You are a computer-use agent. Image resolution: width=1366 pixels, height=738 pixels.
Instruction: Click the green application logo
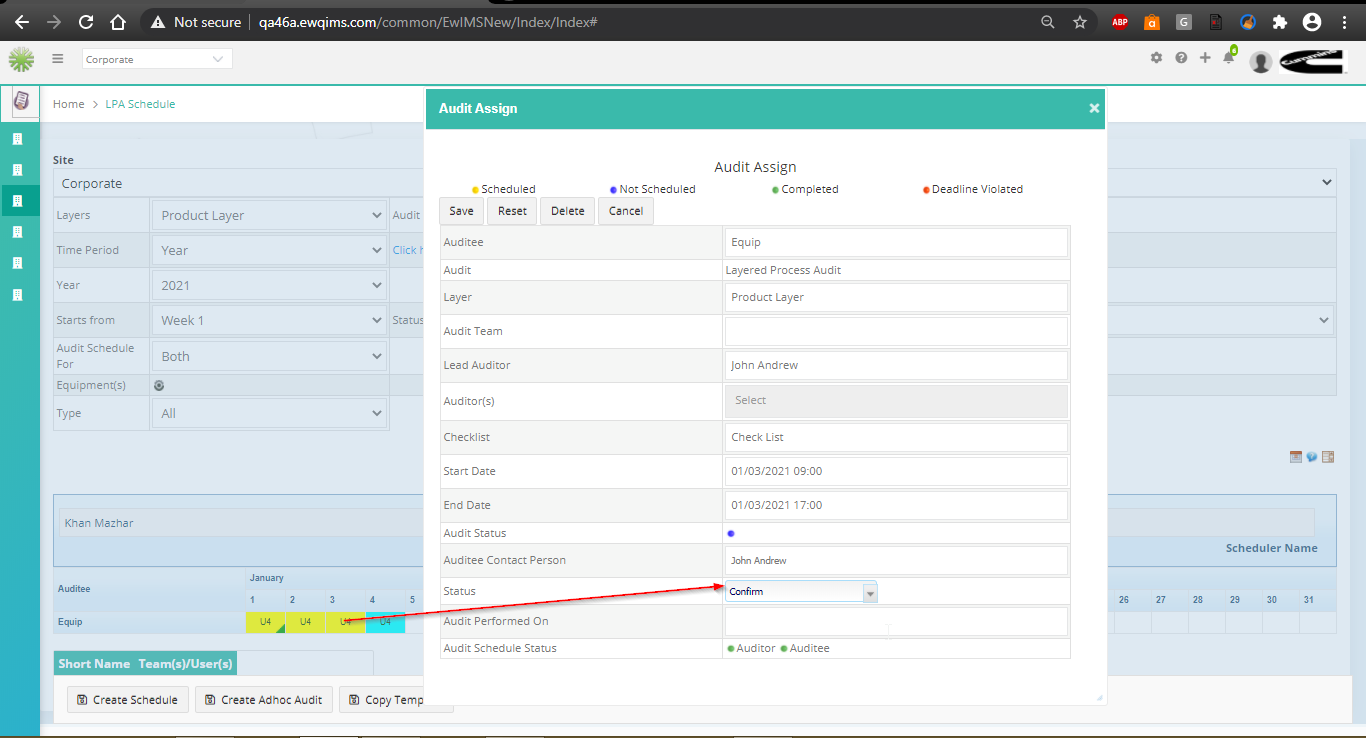pyautogui.click(x=21, y=60)
